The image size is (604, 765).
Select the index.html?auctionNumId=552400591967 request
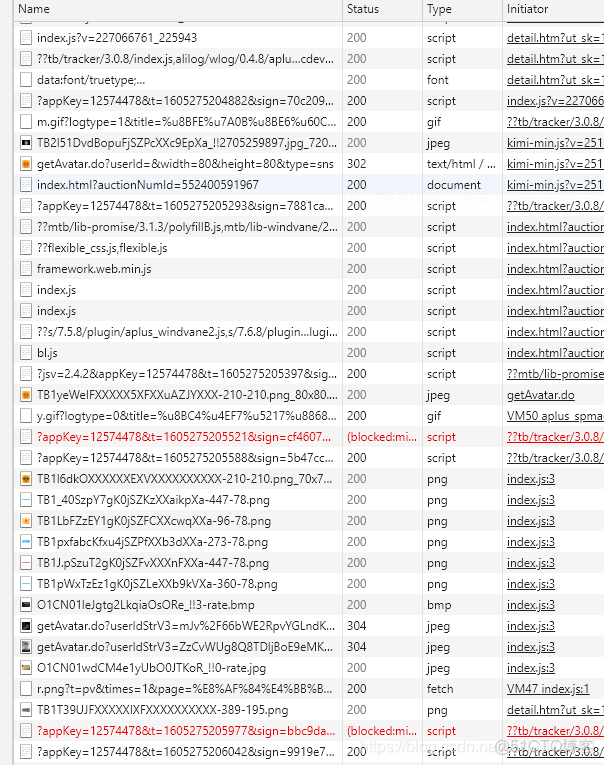point(148,185)
